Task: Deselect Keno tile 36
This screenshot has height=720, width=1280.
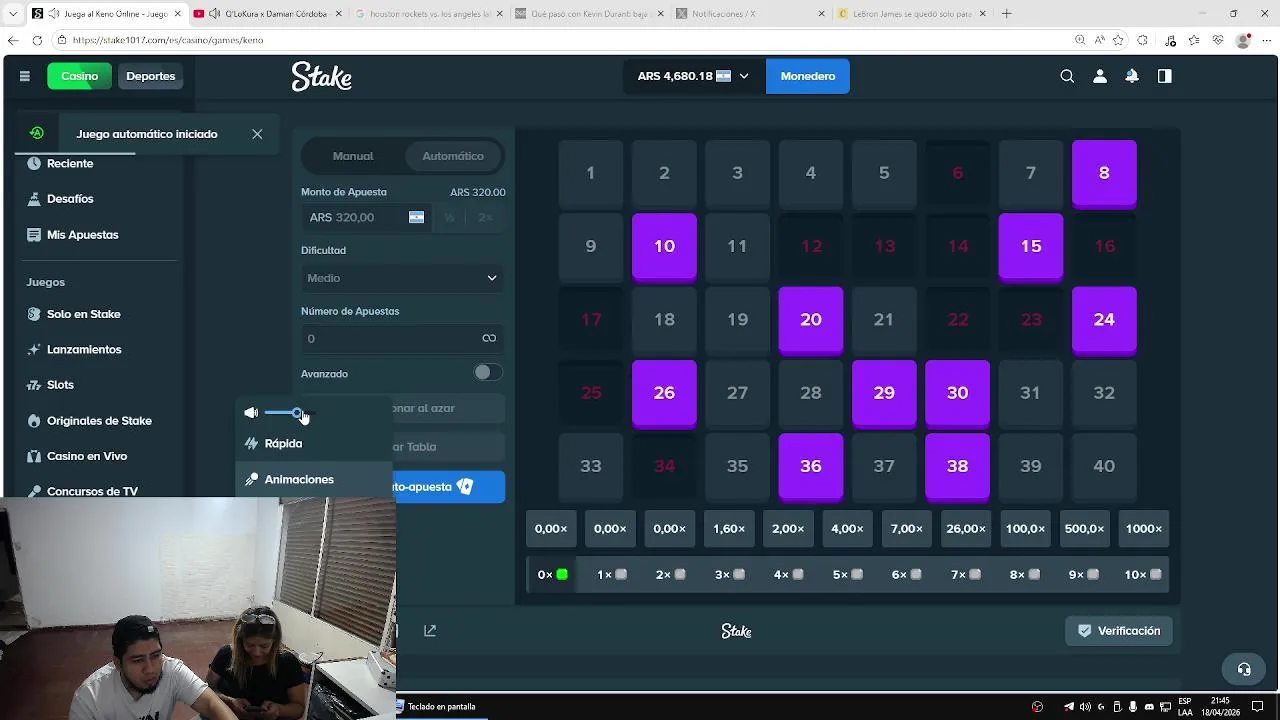Action: pyautogui.click(x=811, y=466)
